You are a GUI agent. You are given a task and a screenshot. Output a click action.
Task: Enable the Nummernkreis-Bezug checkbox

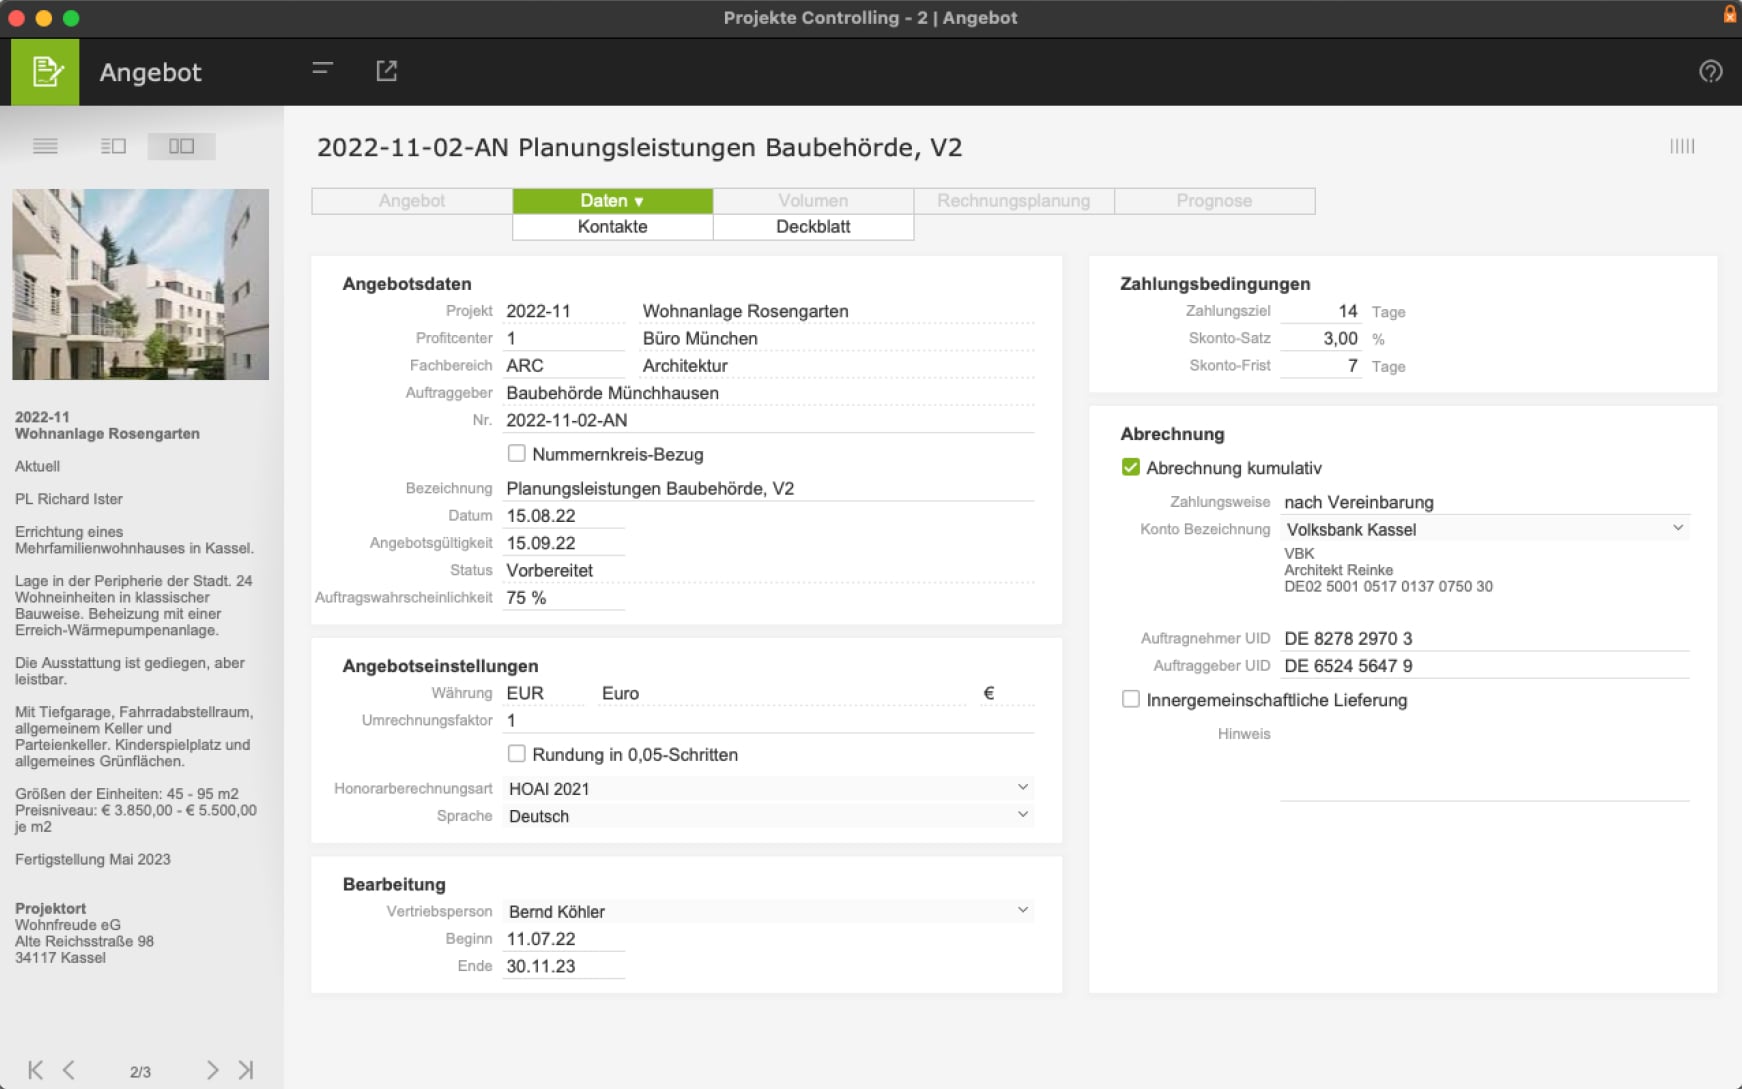516,454
